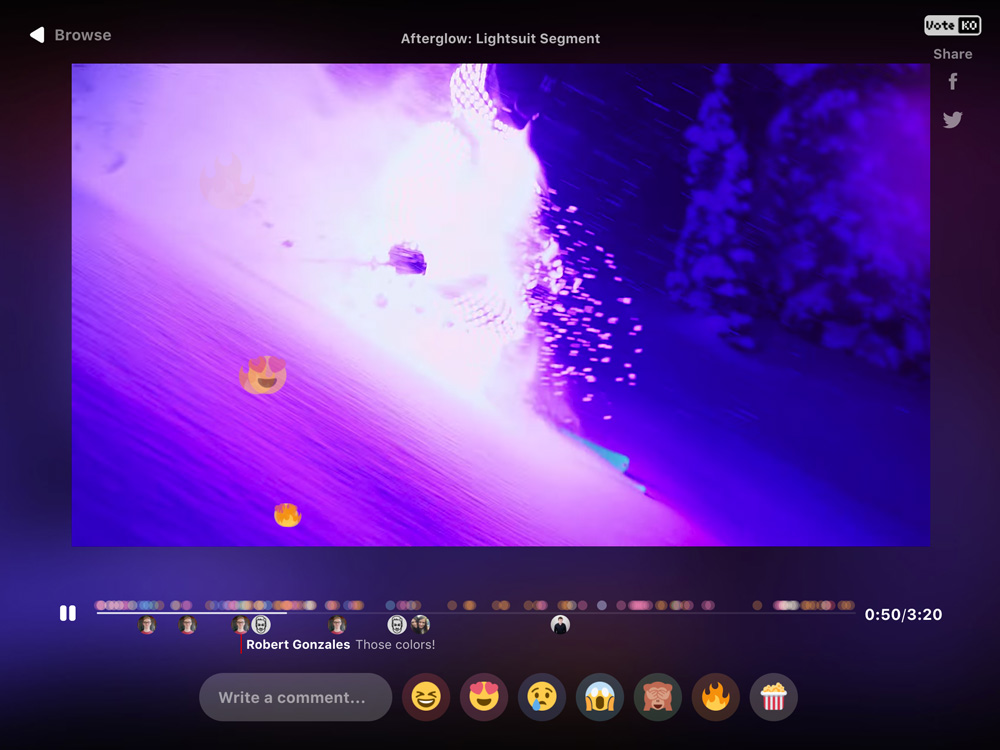Click the small floating fire reaction on the video
Viewport: 1000px width, 750px height.
coord(288,515)
